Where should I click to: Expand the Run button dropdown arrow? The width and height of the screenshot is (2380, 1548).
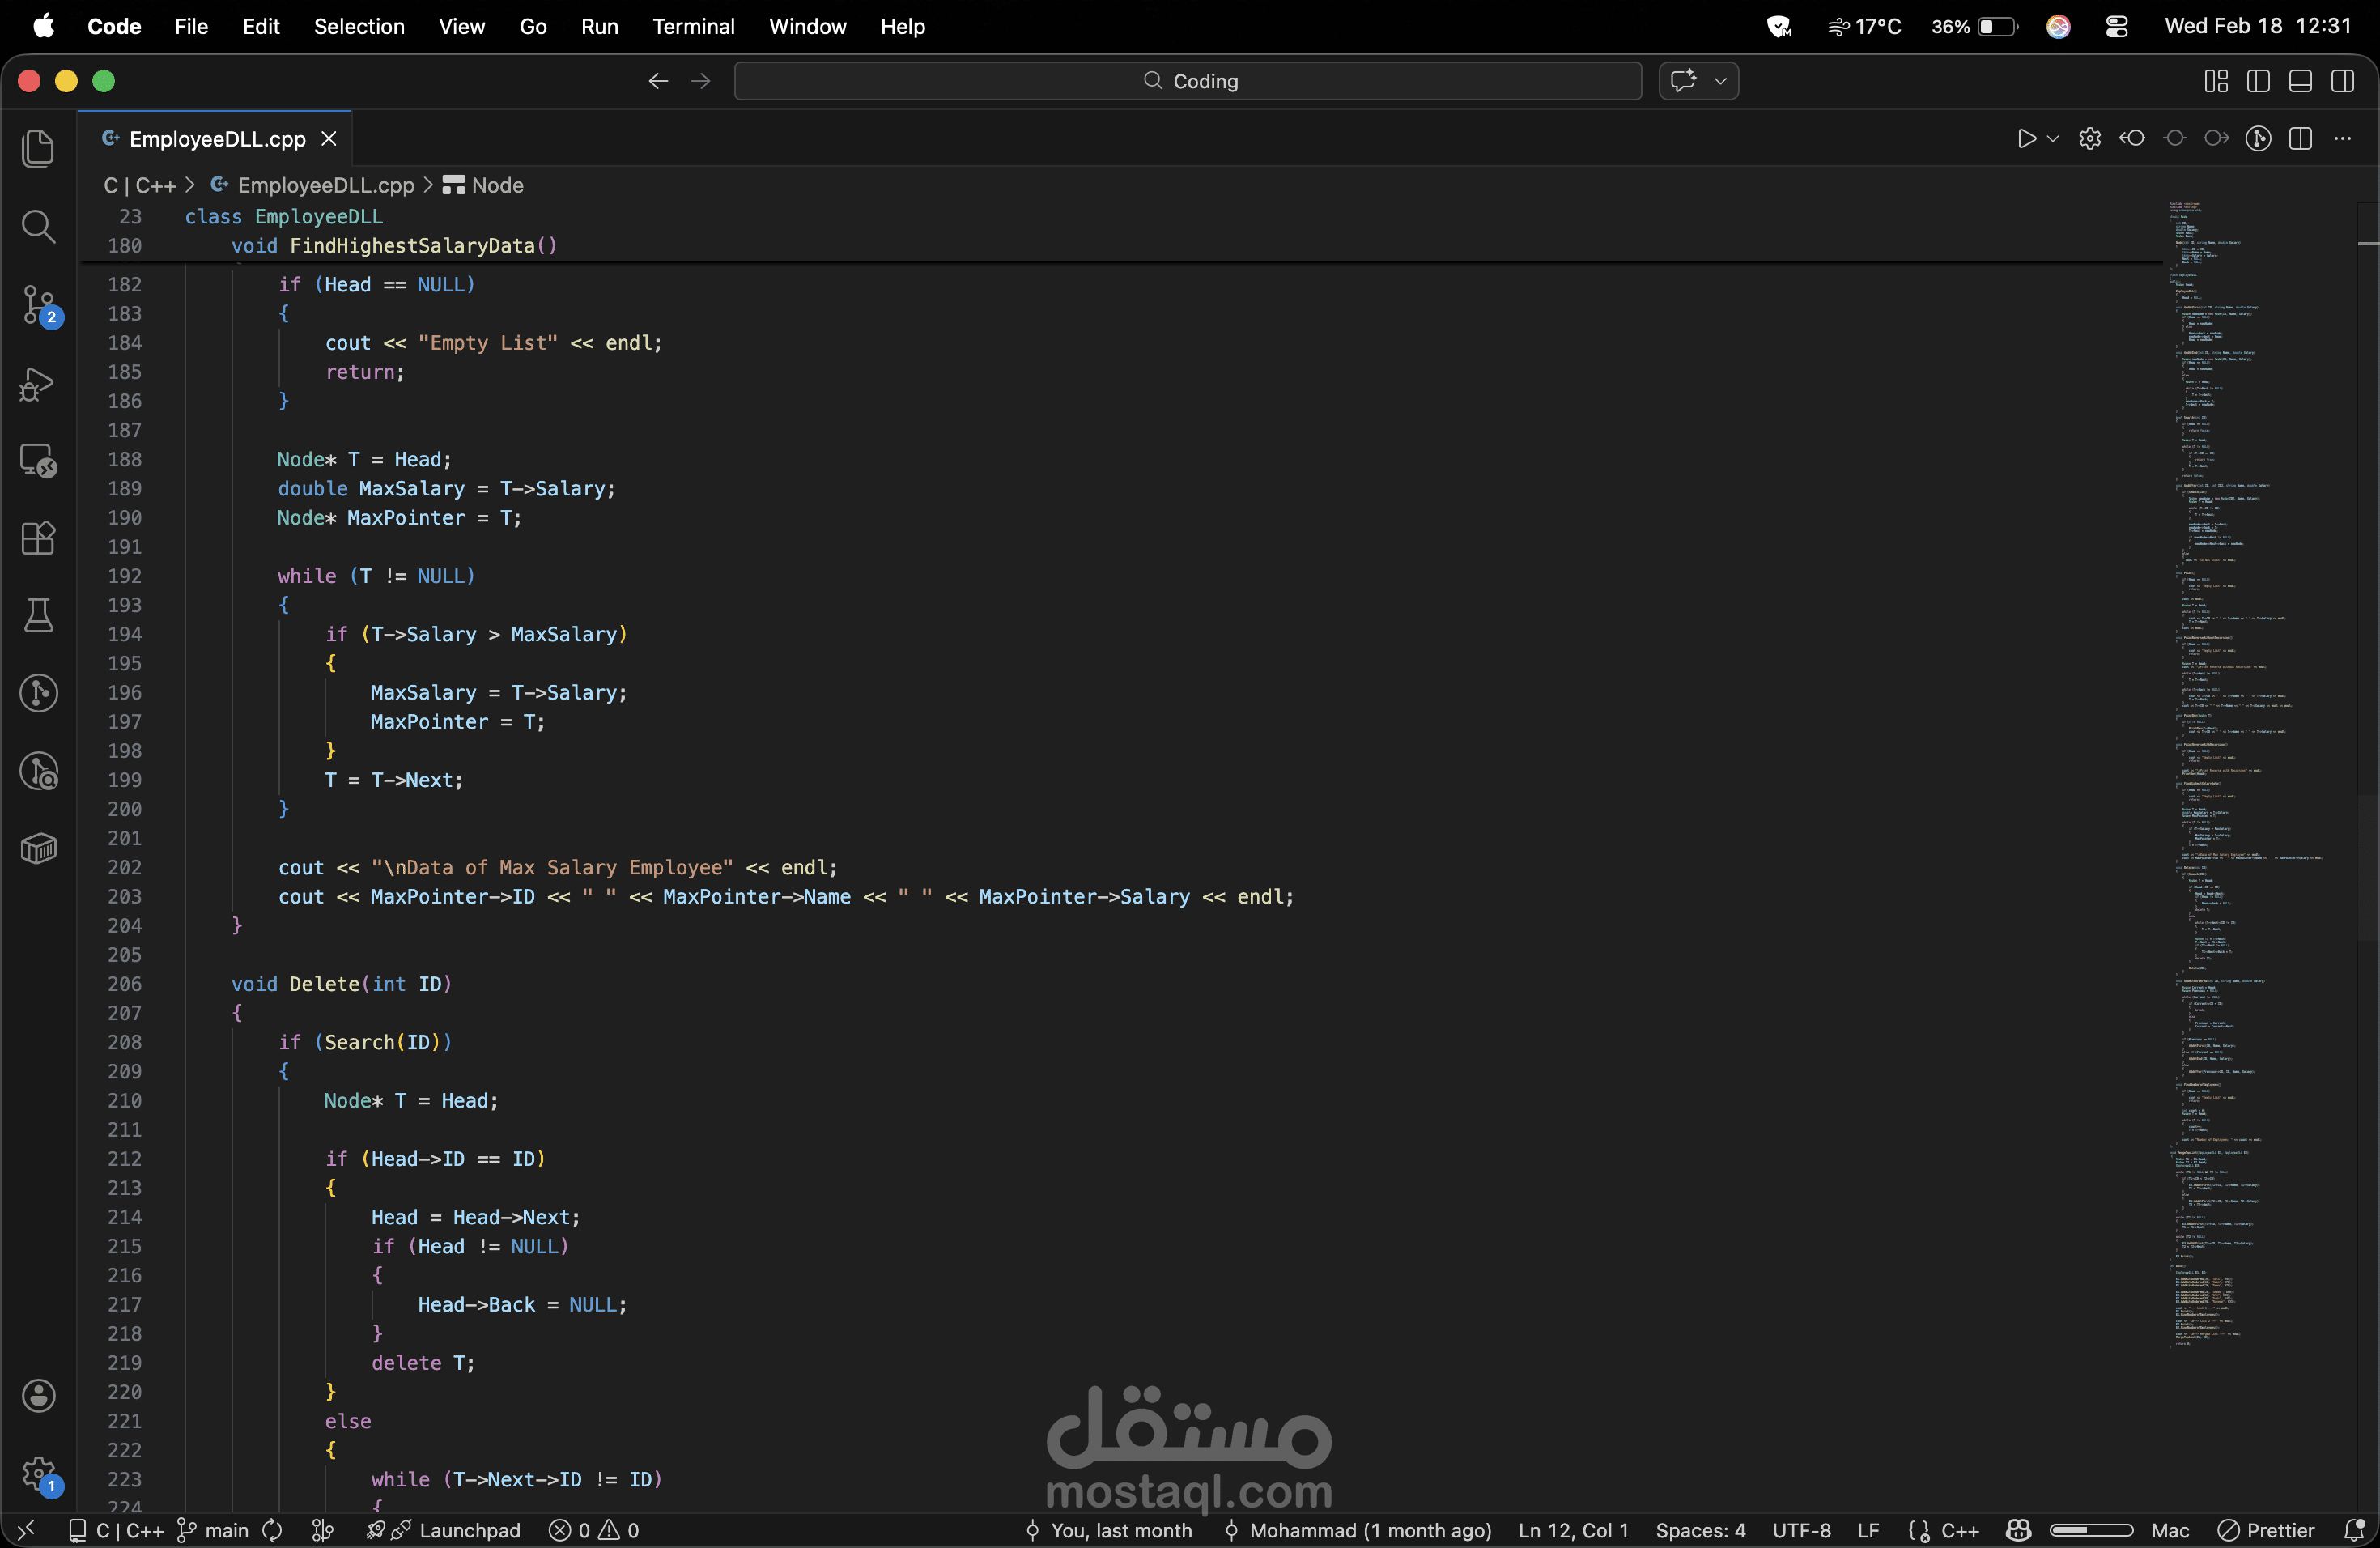click(x=2052, y=138)
